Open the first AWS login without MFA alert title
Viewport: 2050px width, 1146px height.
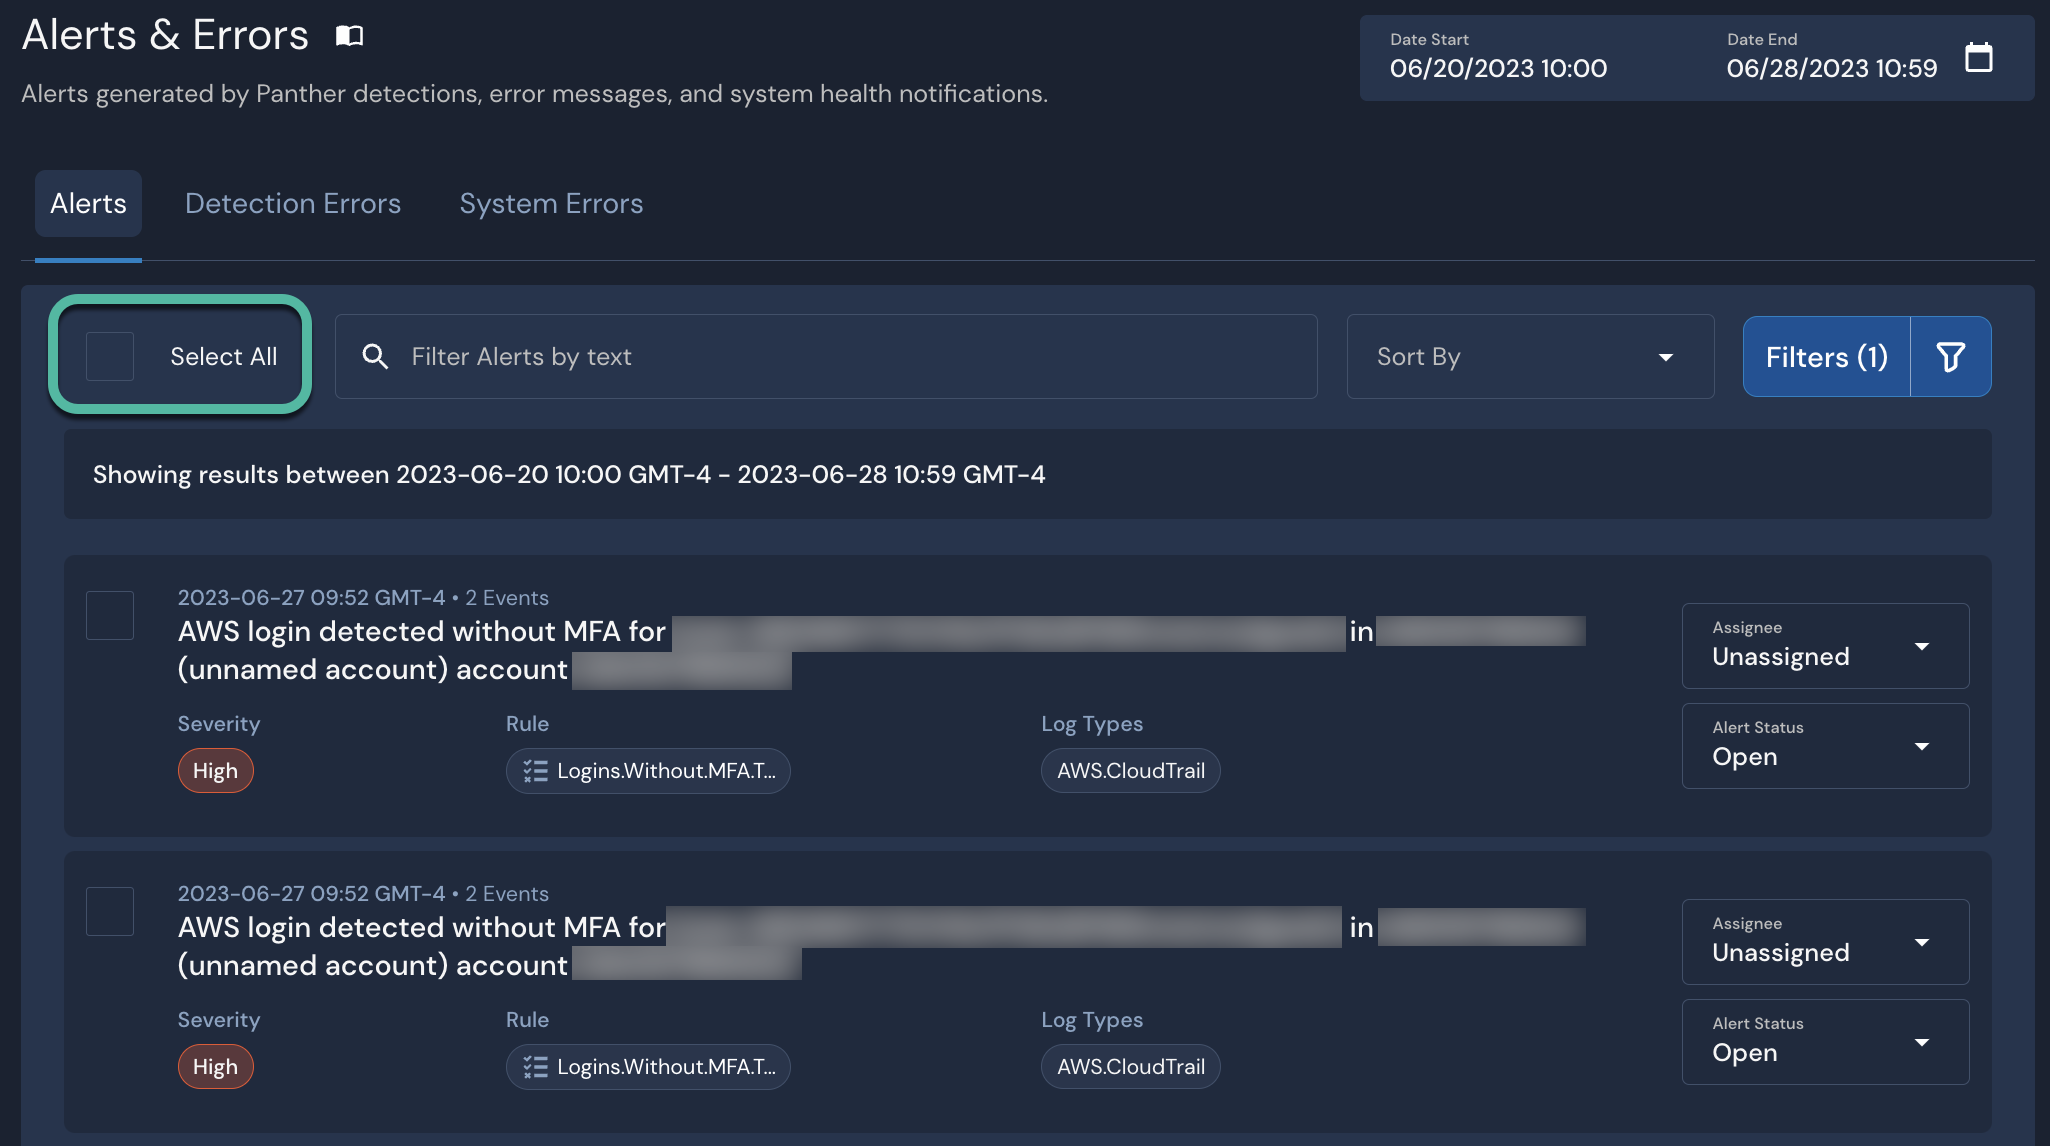[x=420, y=630]
